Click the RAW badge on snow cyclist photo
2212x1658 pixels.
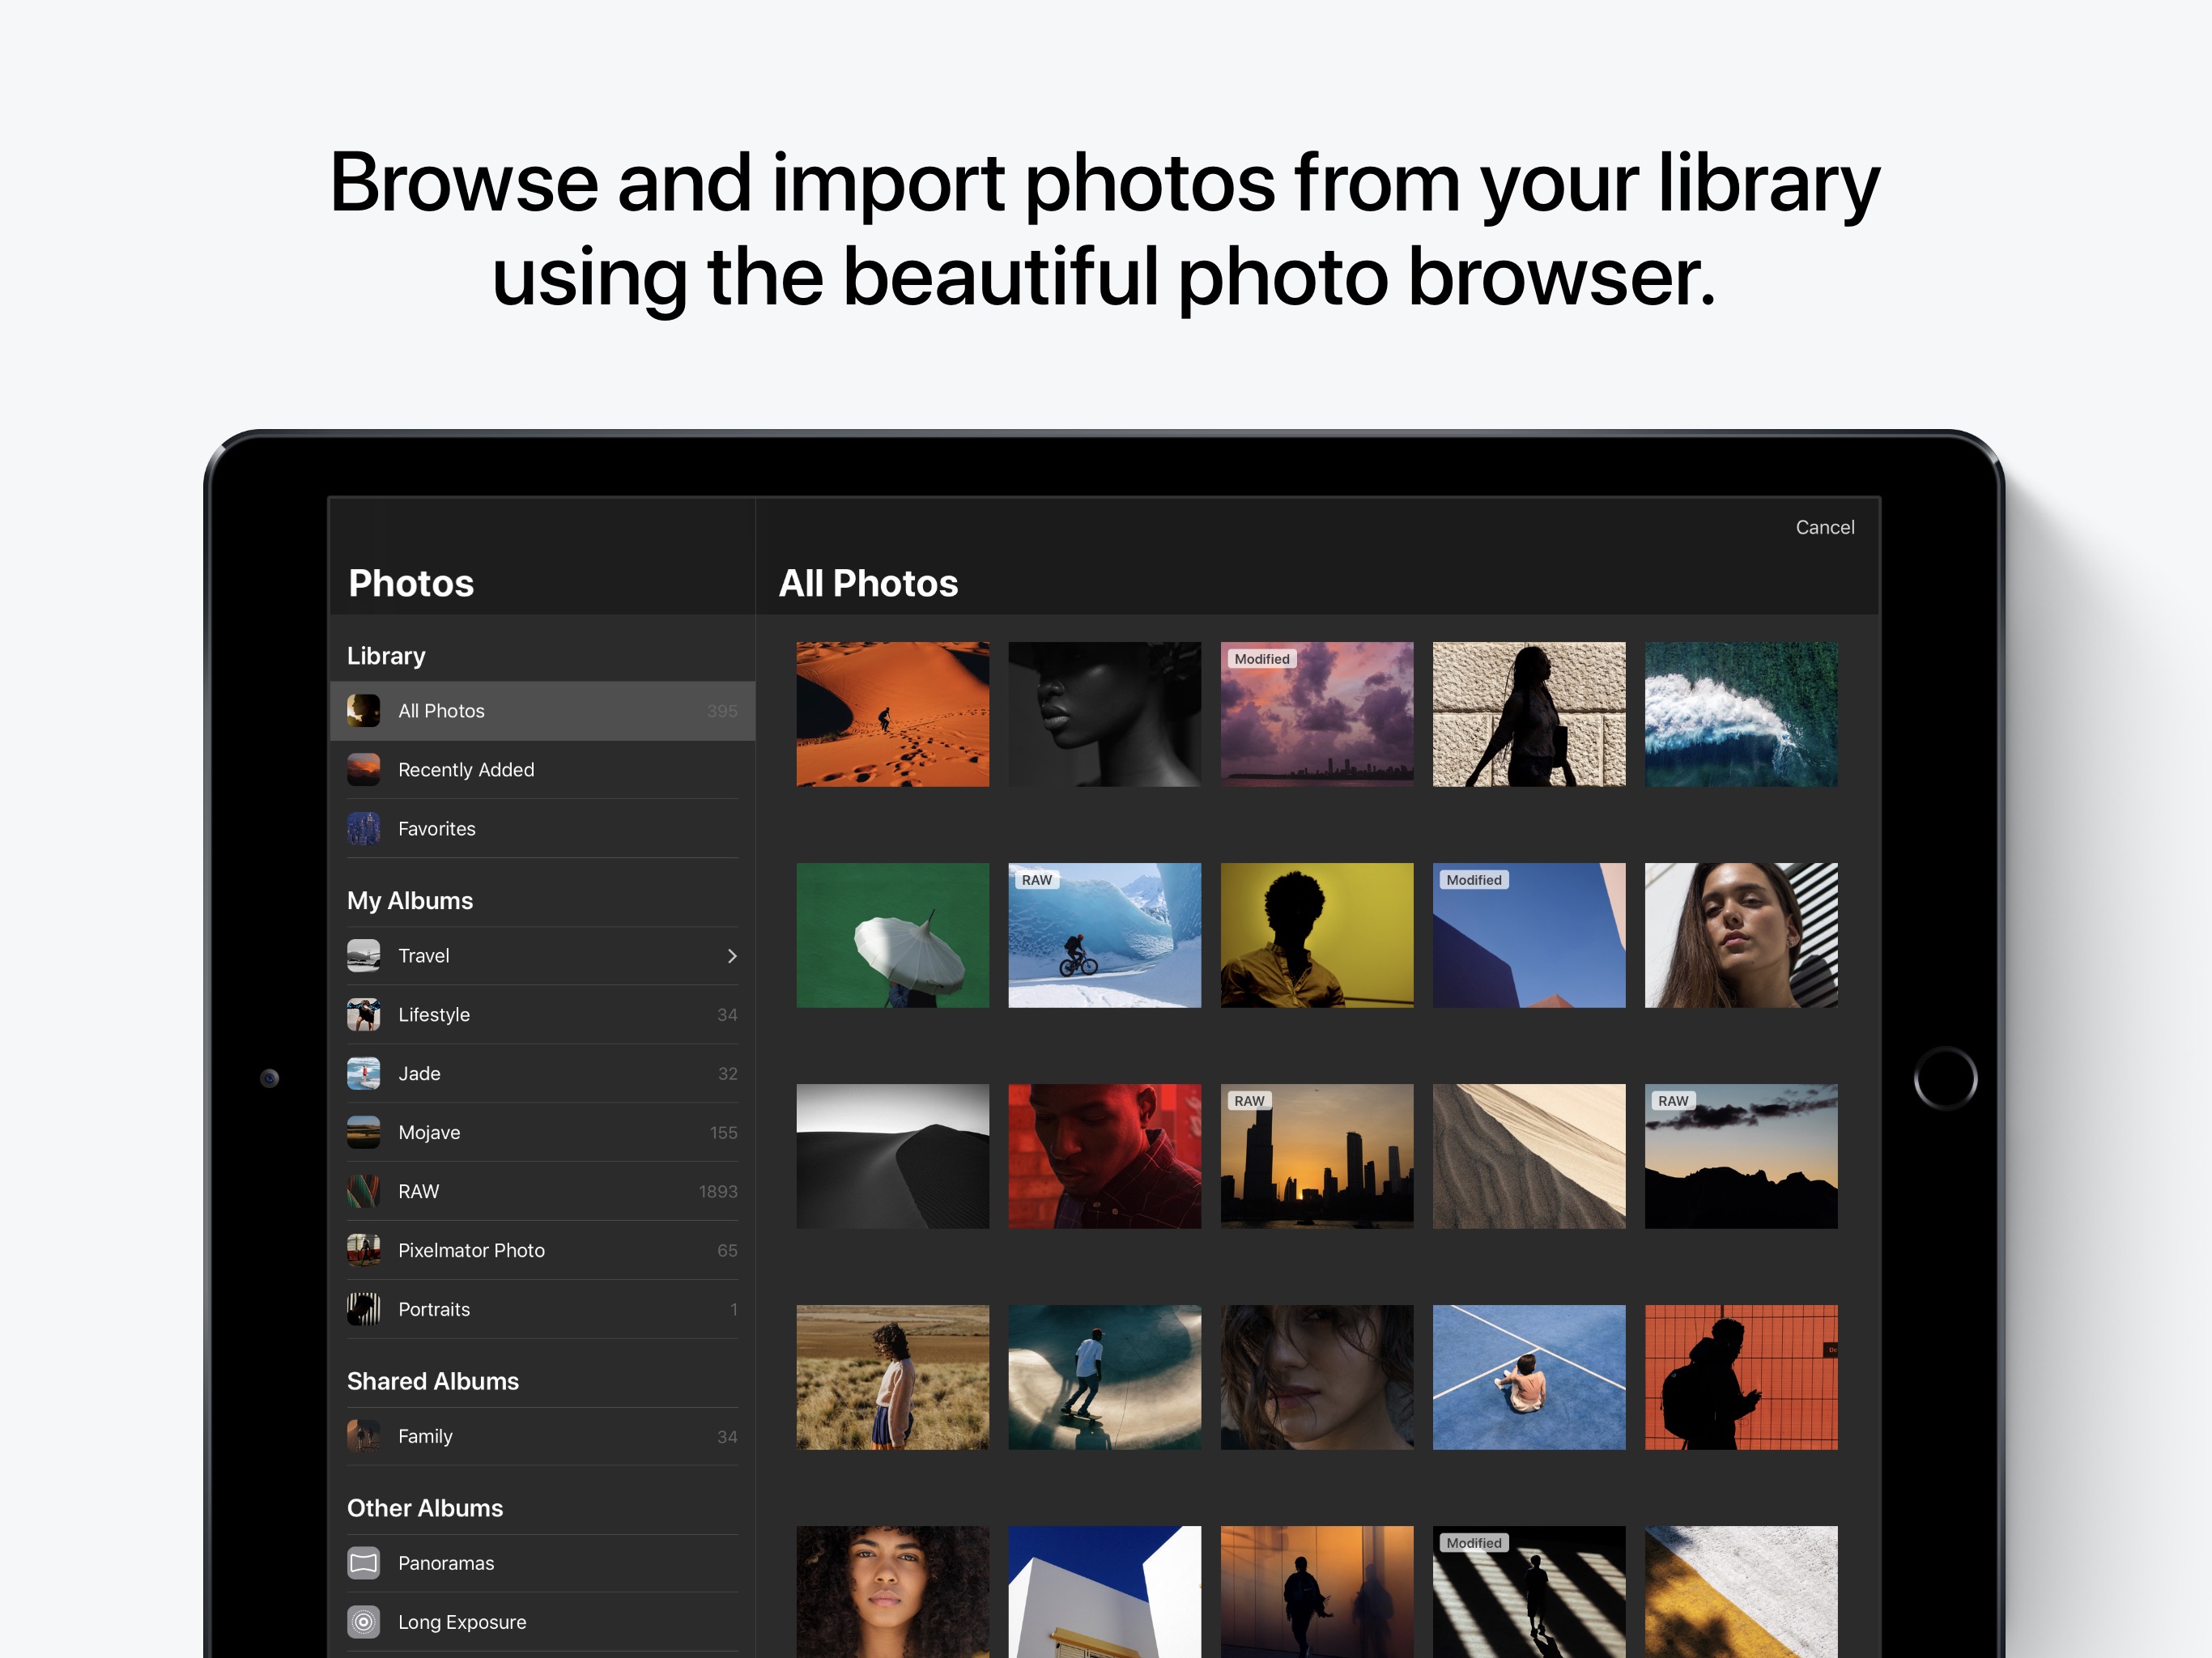coord(1036,880)
